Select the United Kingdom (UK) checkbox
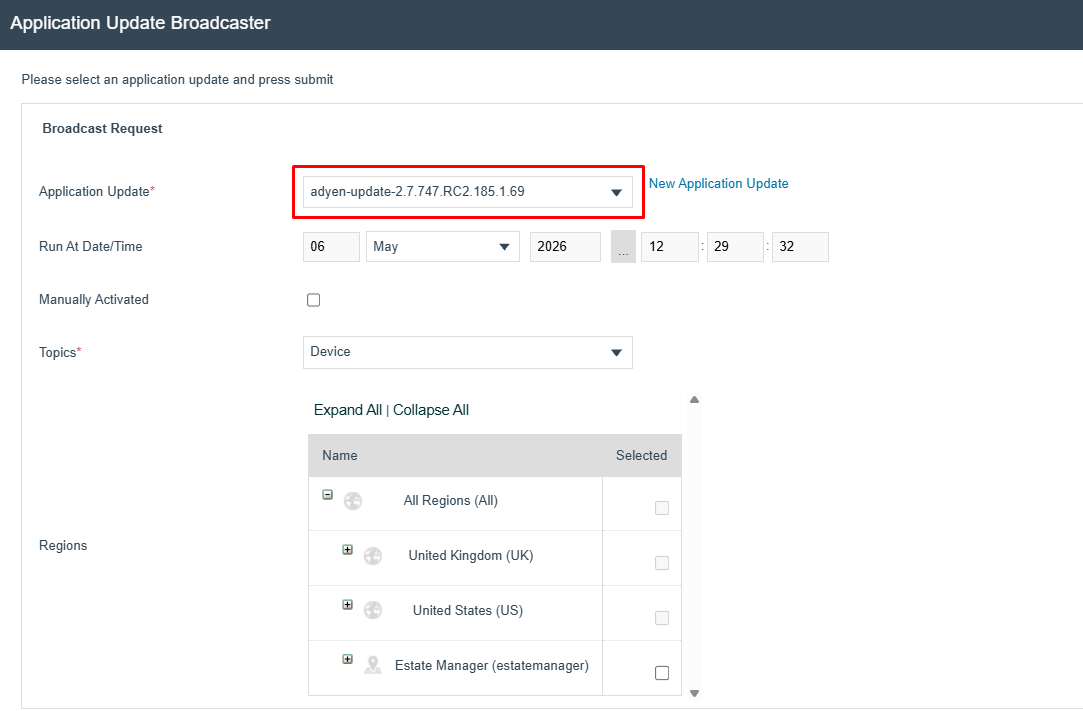 662,563
